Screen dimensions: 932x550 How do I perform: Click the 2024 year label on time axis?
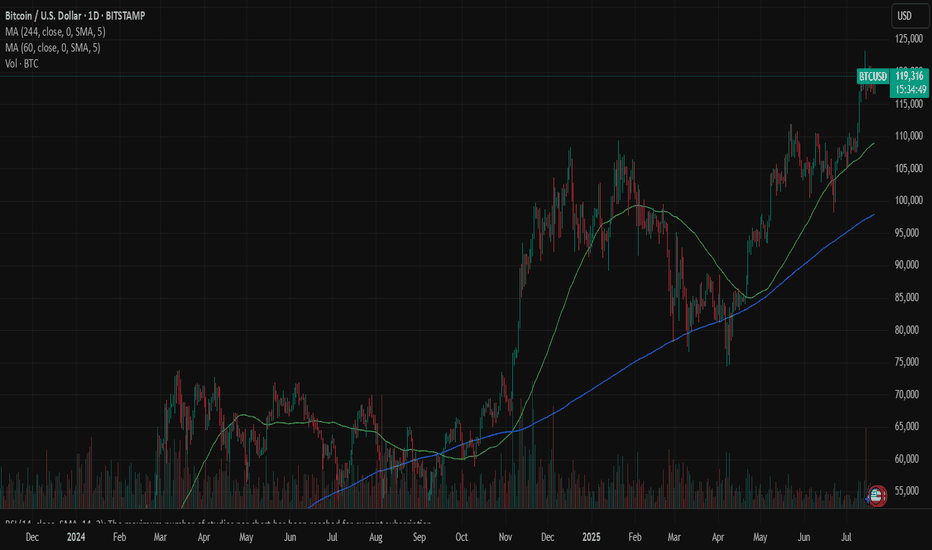76,538
